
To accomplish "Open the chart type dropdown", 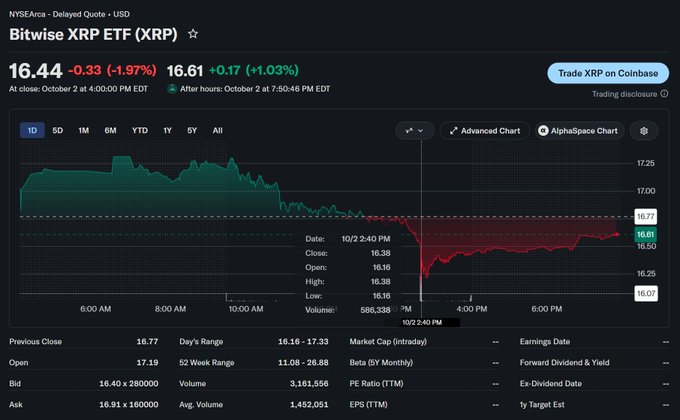I will (415, 131).
